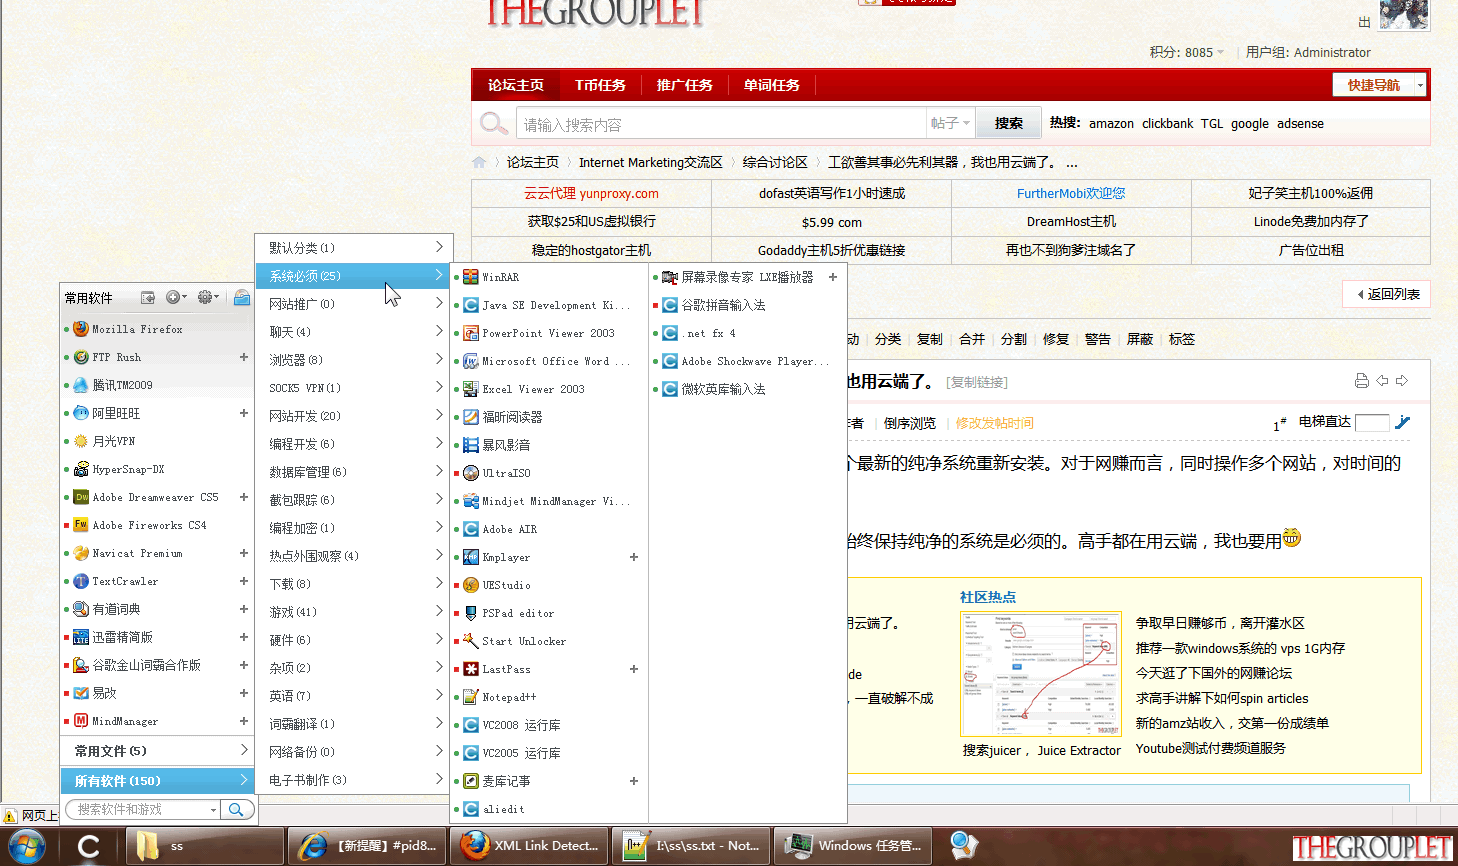This screenshot has width=1458, height=866.
Task: Click the 返回列表 button
Action: tap(1387, 294)
